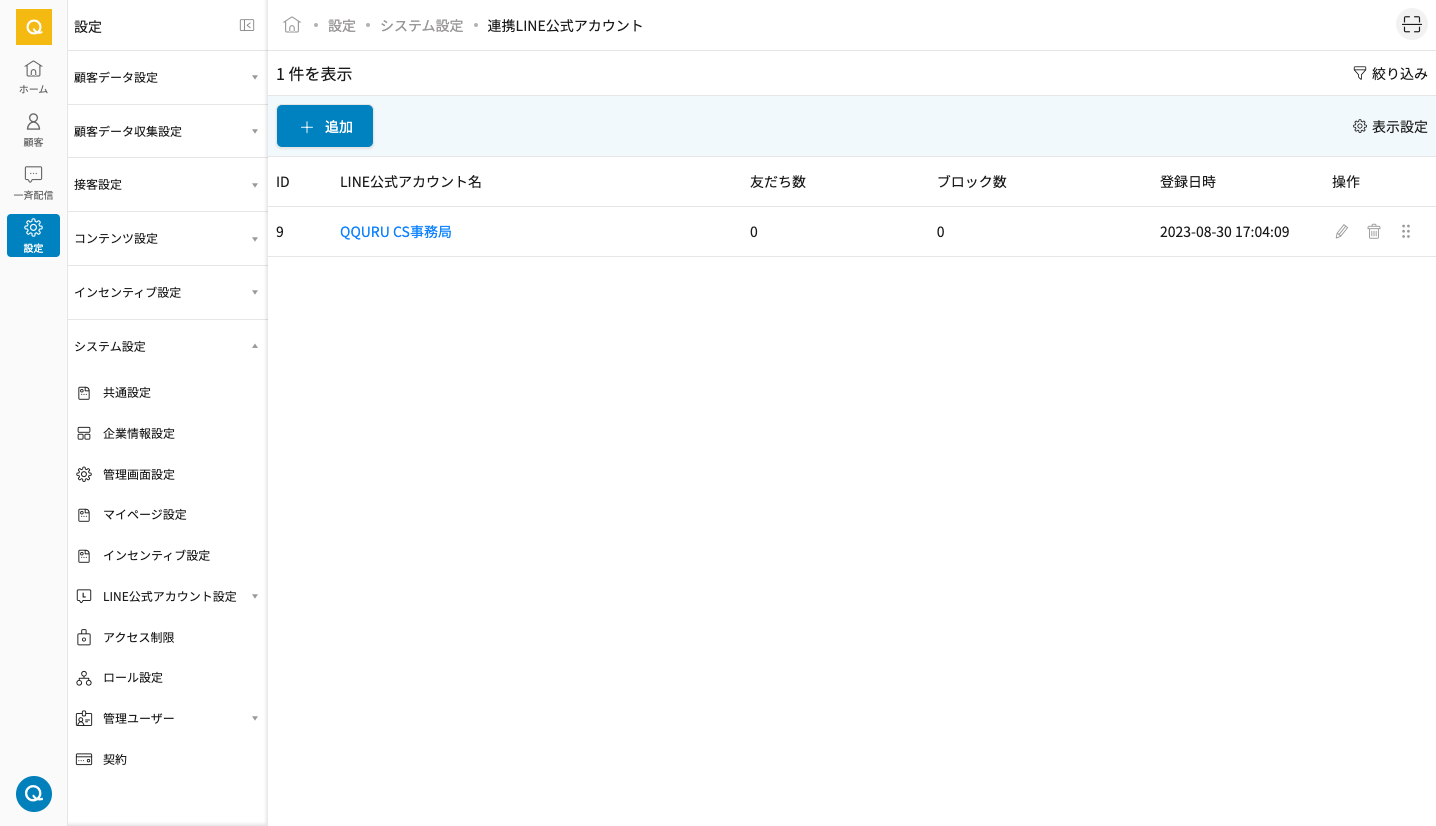Collapse the 設定 sidebar panel icon

(x=247, y=26)
